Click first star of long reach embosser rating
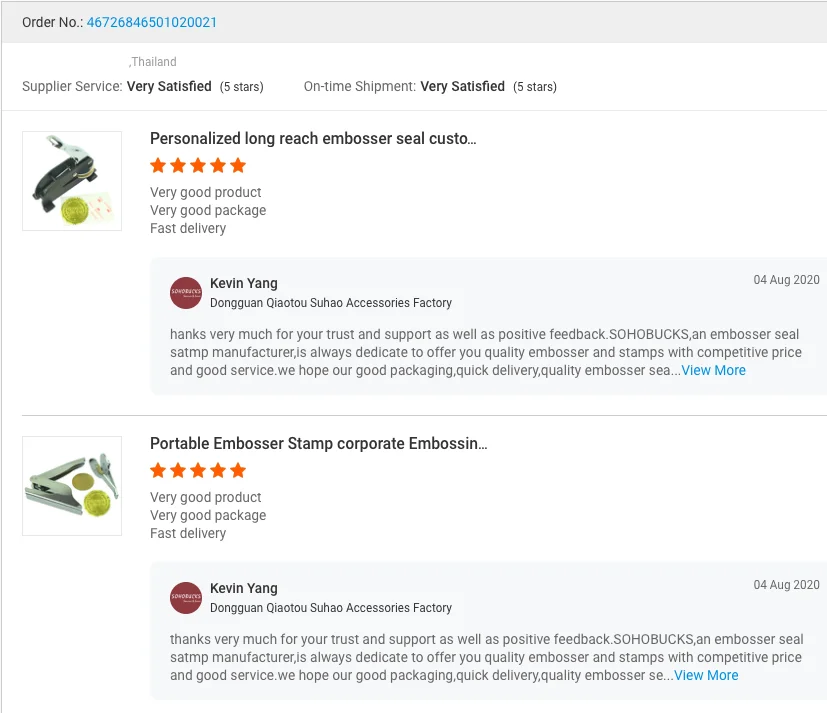The height and width of the screenshot is (713, 827). click(x=158, y=166)
